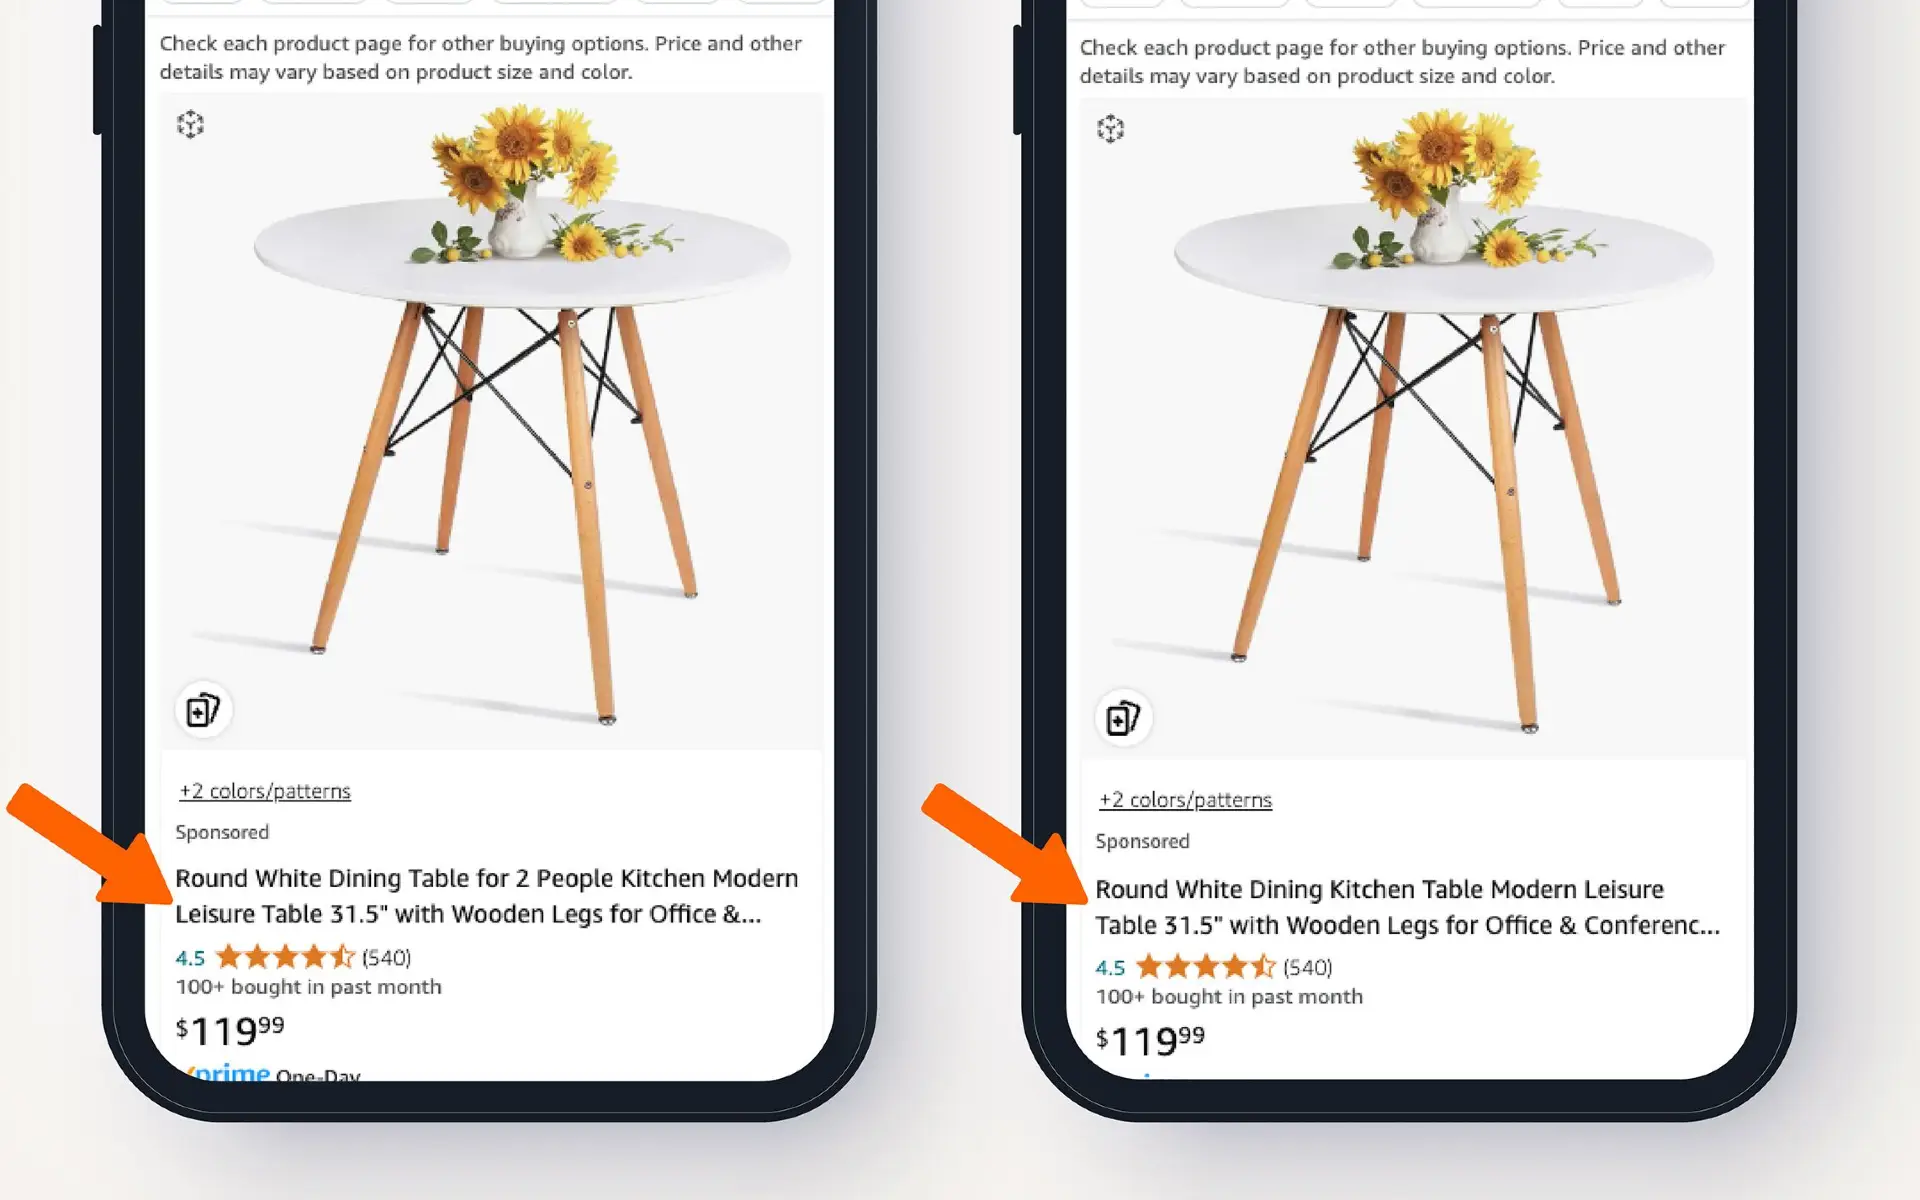Click the AR view icon on left listing
1920x1200 pixels.
(x=191, y=124)
